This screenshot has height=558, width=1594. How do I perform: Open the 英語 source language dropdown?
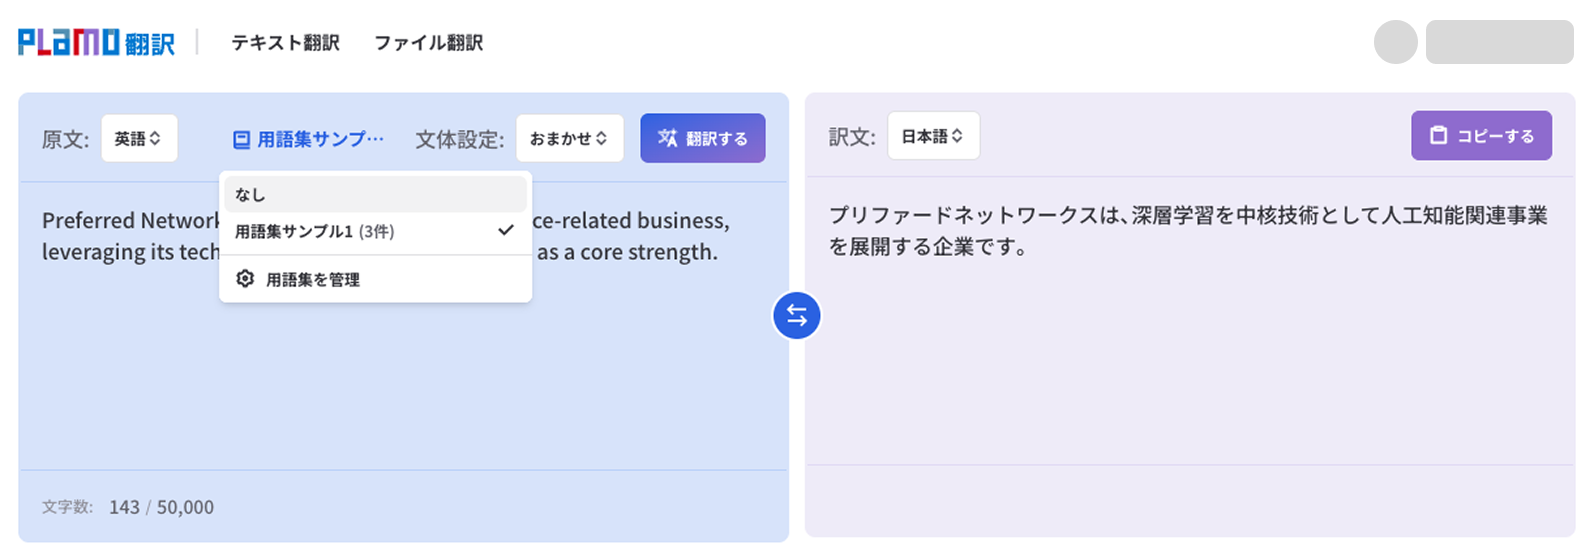(139, 139)
